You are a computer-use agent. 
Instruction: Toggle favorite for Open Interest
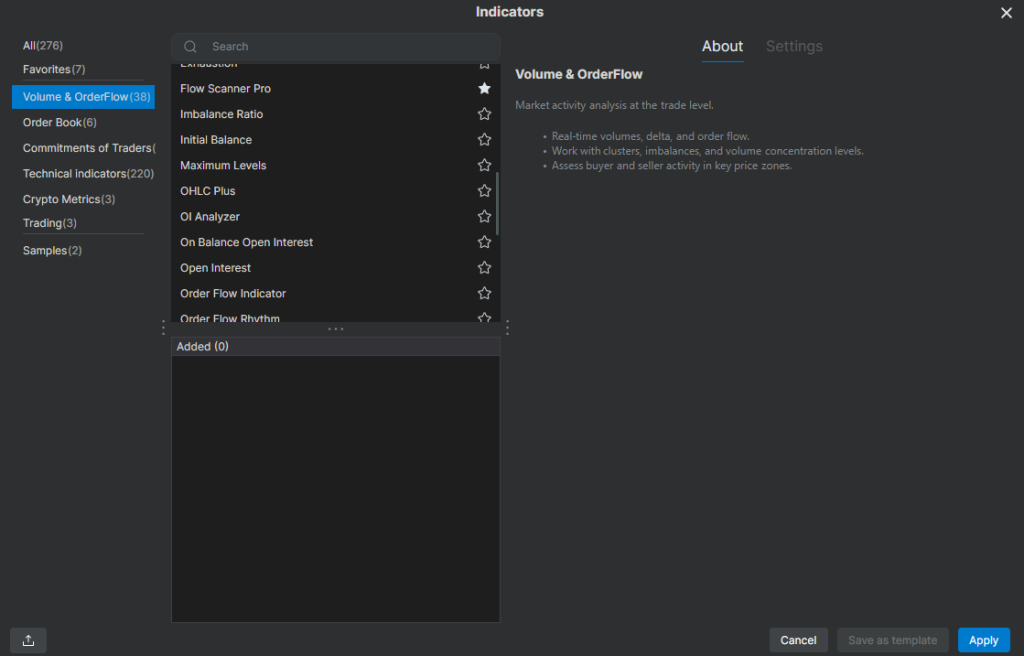pos(484,268)
